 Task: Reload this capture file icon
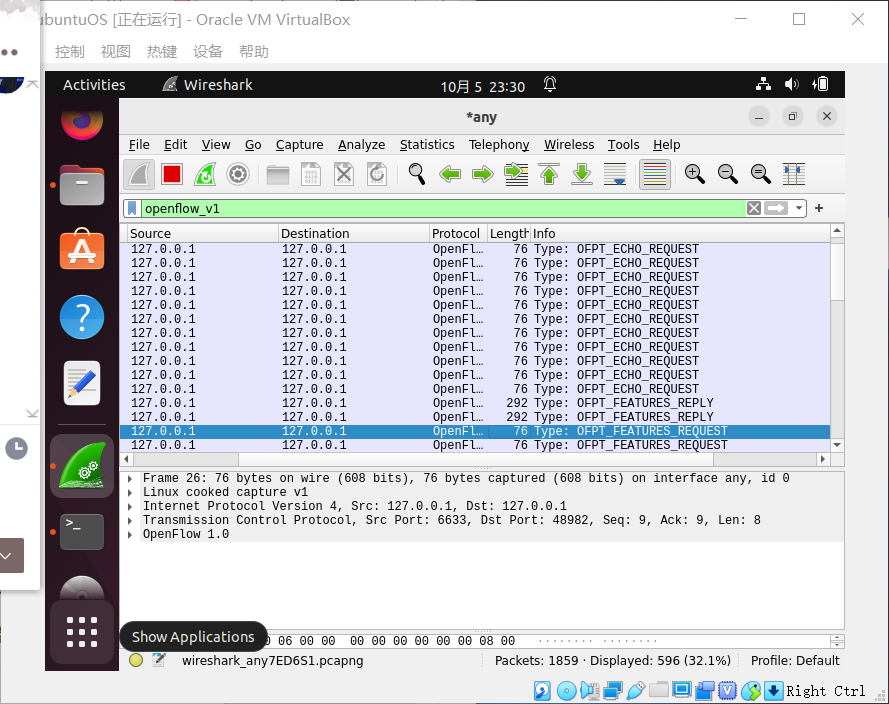[377, 174]
